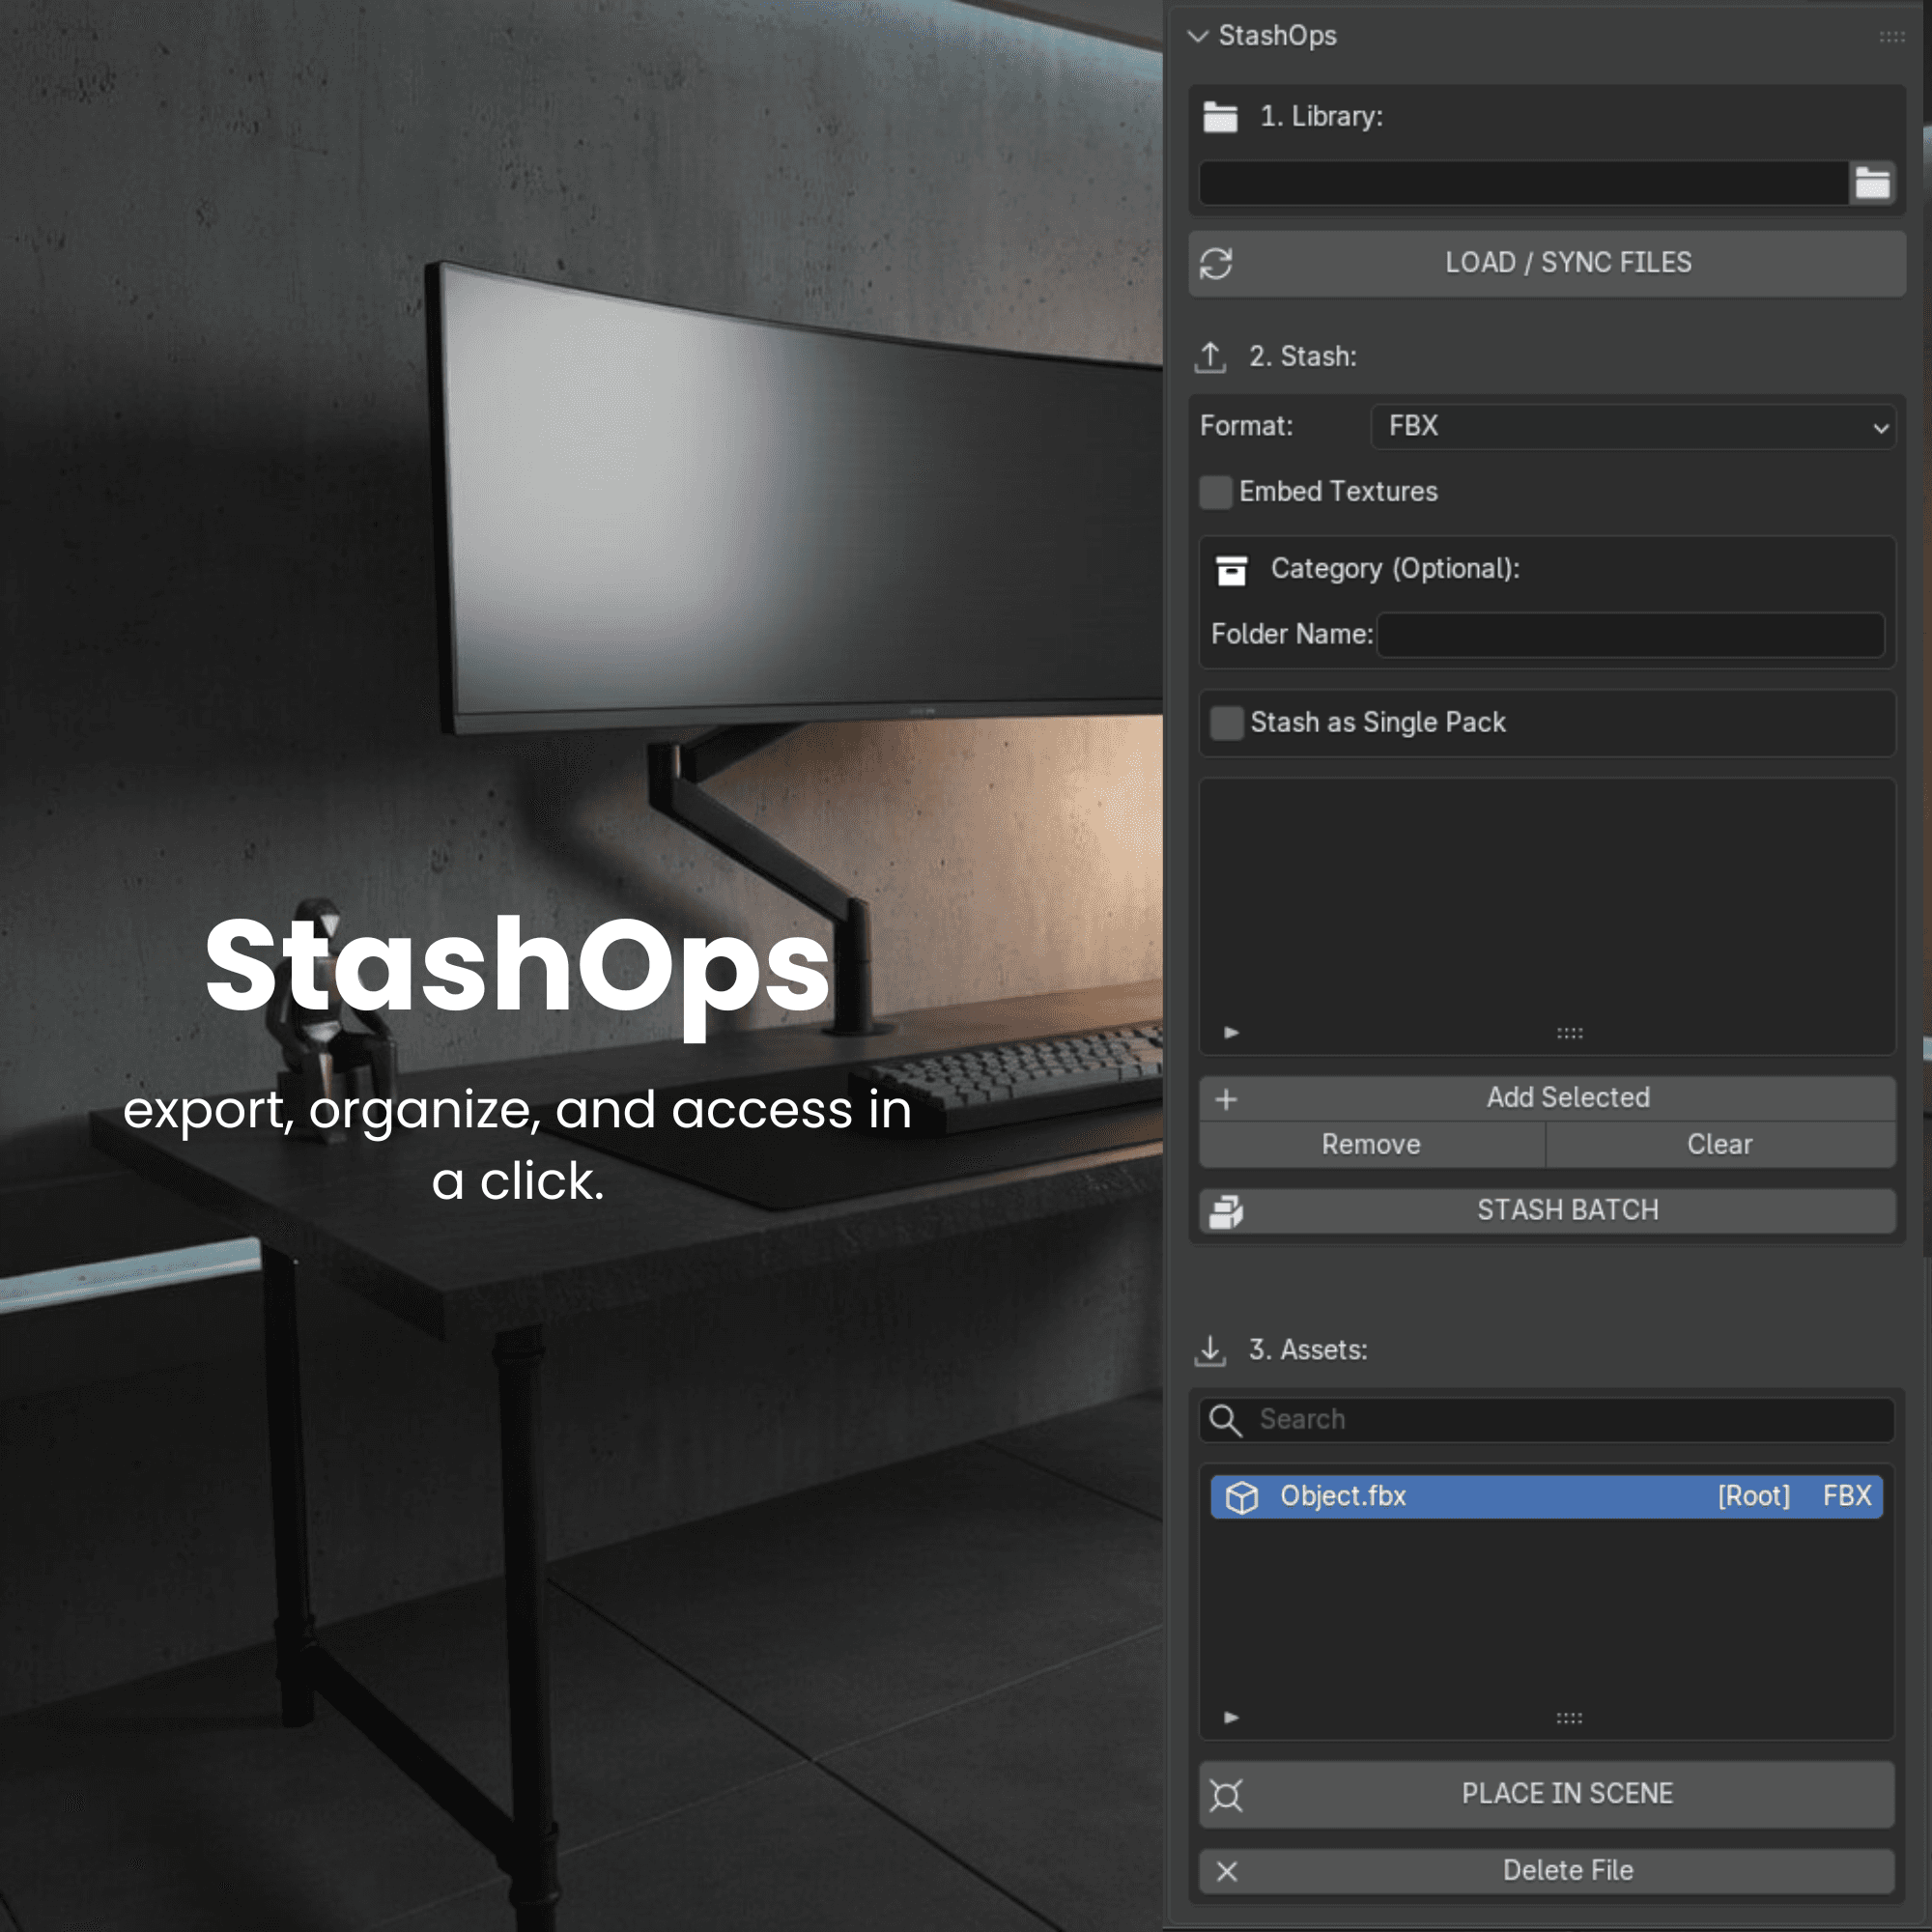Collapse the StashOps panel header
The height and width of the screenshot is (1932, 1932).
[x=1198, y=36]
